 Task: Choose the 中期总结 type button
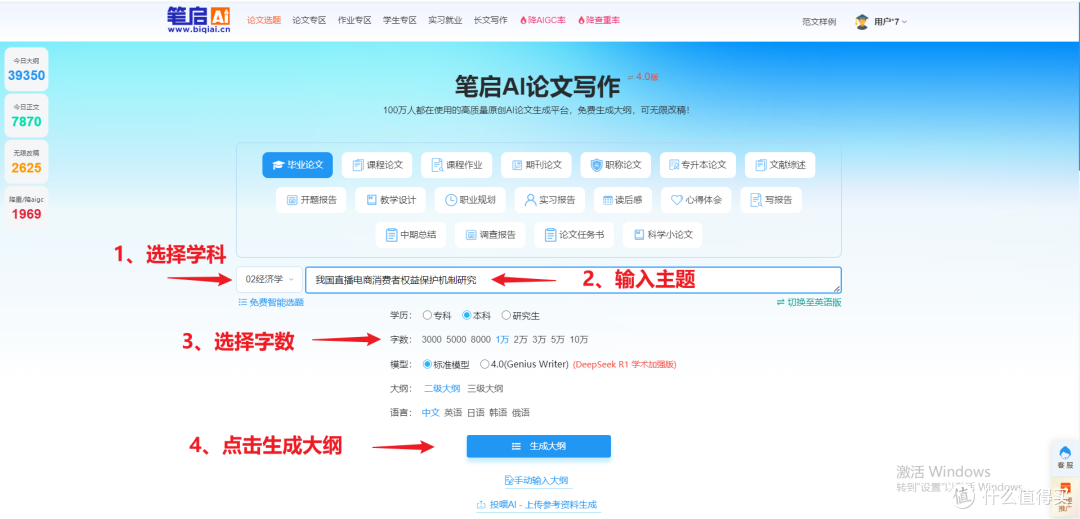[x=411, y=235]
